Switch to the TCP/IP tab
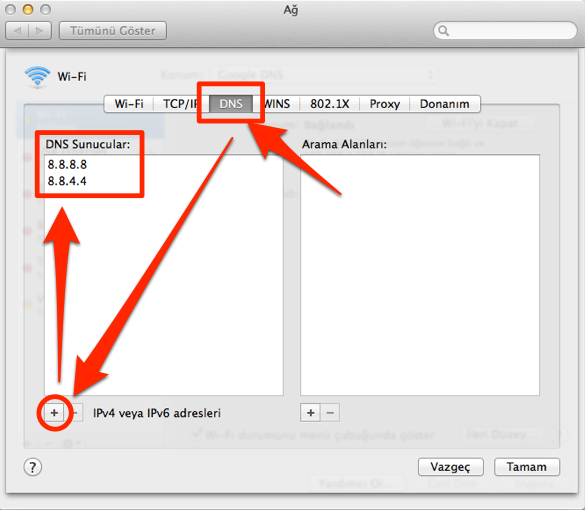The height and width of the screenshot is (510, 585). (180, 104)
